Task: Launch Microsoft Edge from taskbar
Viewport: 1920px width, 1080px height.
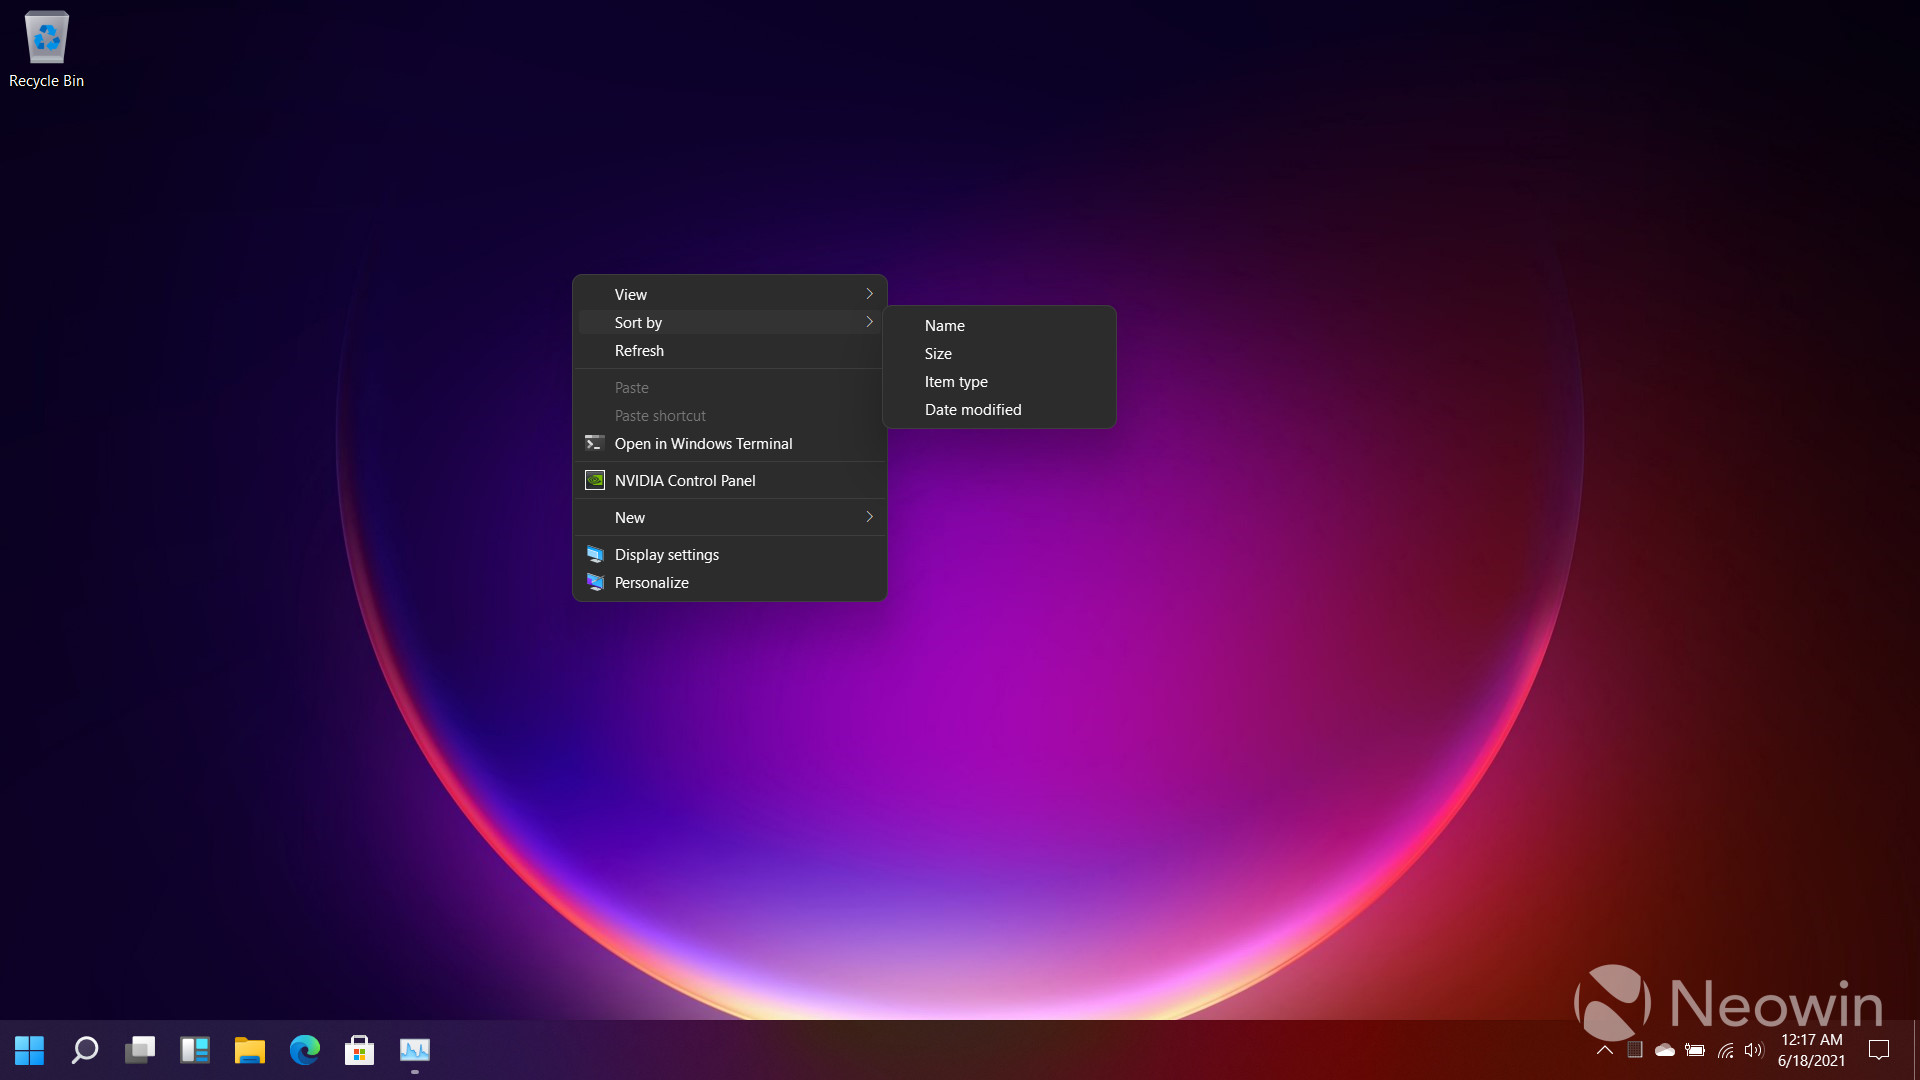Action: [305, 1050]
